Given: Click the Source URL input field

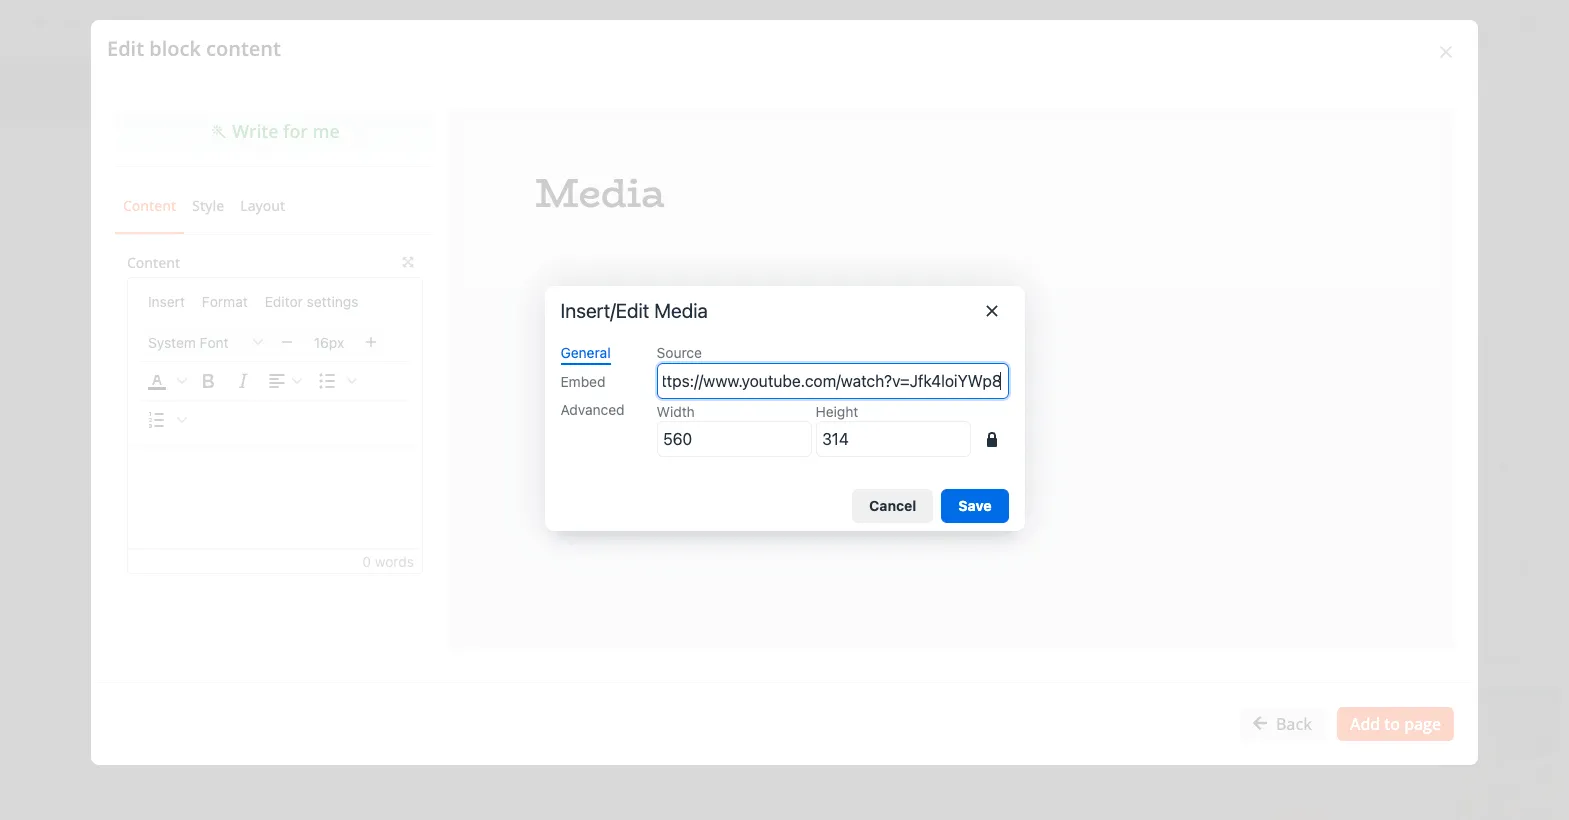Looking at the screenshot, I should (832, 381).
